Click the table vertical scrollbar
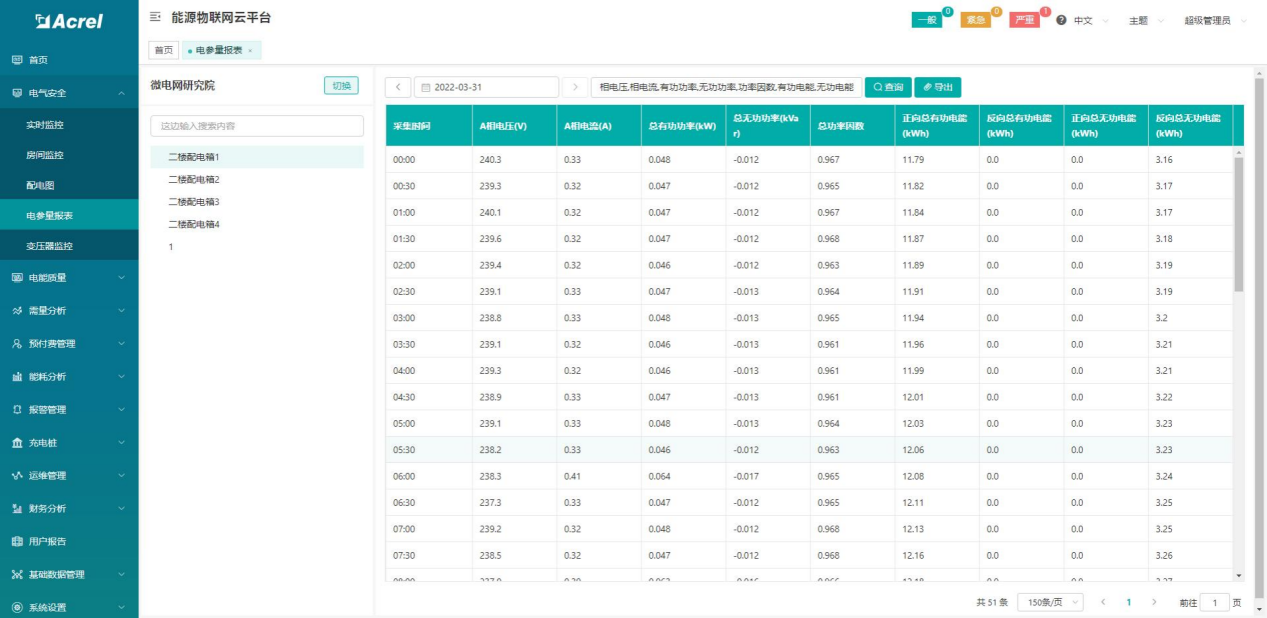The image size is (1267, 618). coord(1240,224)
